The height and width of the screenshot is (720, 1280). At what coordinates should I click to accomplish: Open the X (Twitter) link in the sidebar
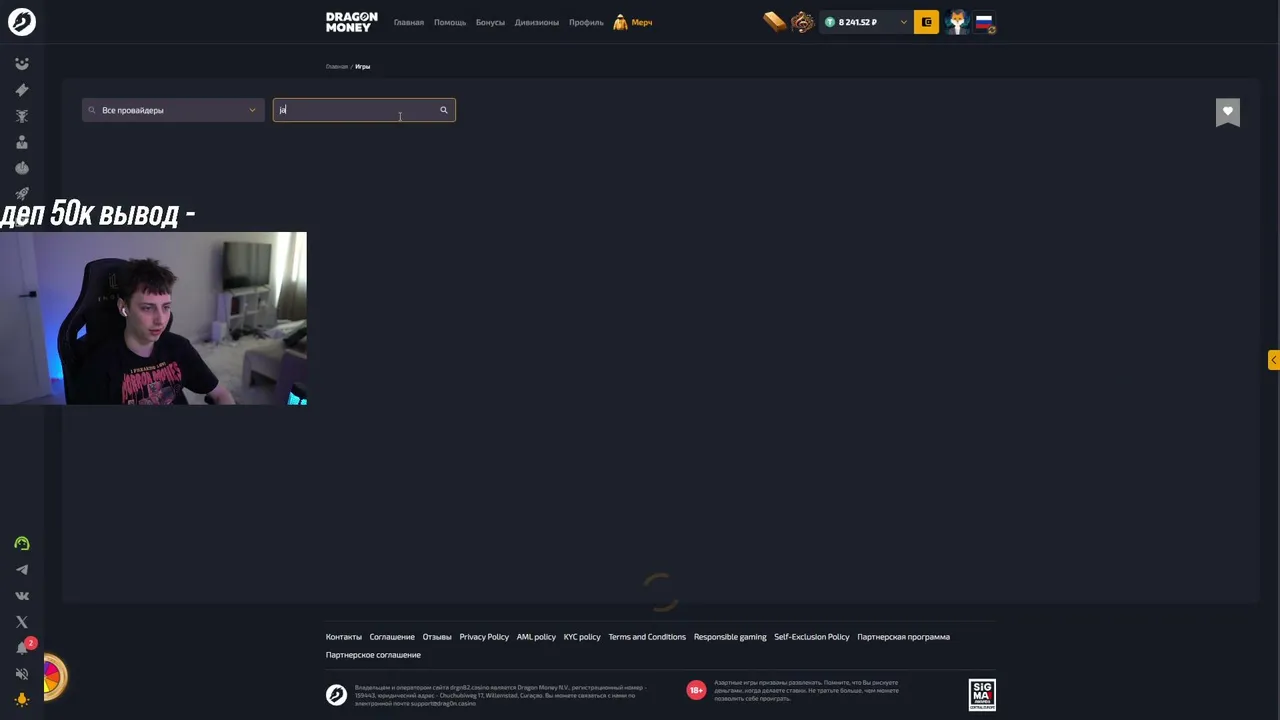click(22, 622)
